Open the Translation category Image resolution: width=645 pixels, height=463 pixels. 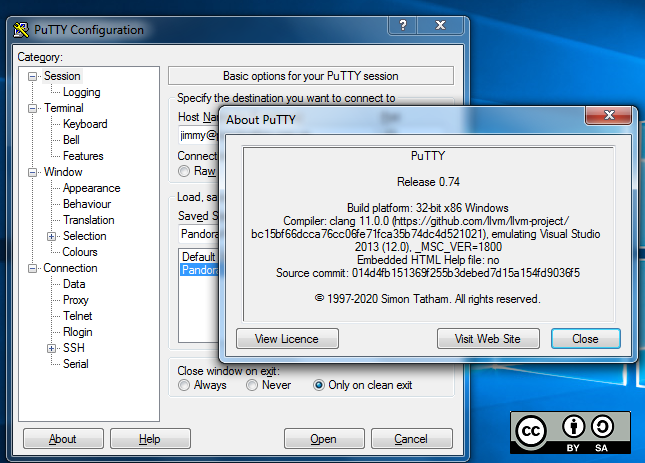tap(88, 220)
